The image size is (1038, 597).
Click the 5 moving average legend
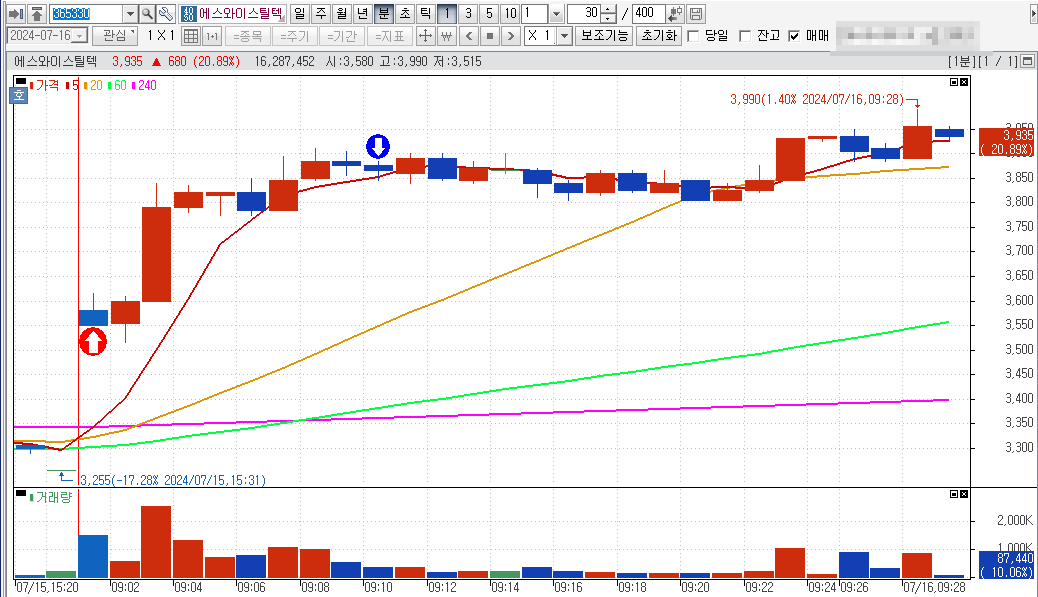[73, 85]
